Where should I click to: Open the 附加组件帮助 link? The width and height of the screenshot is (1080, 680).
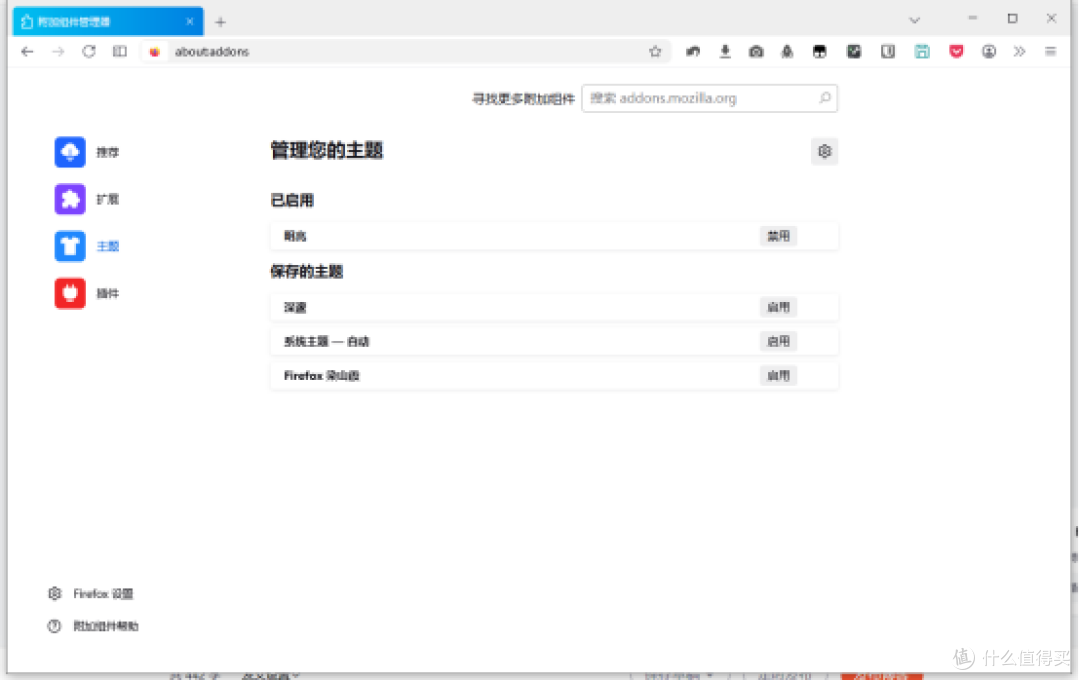click(106, 626)
